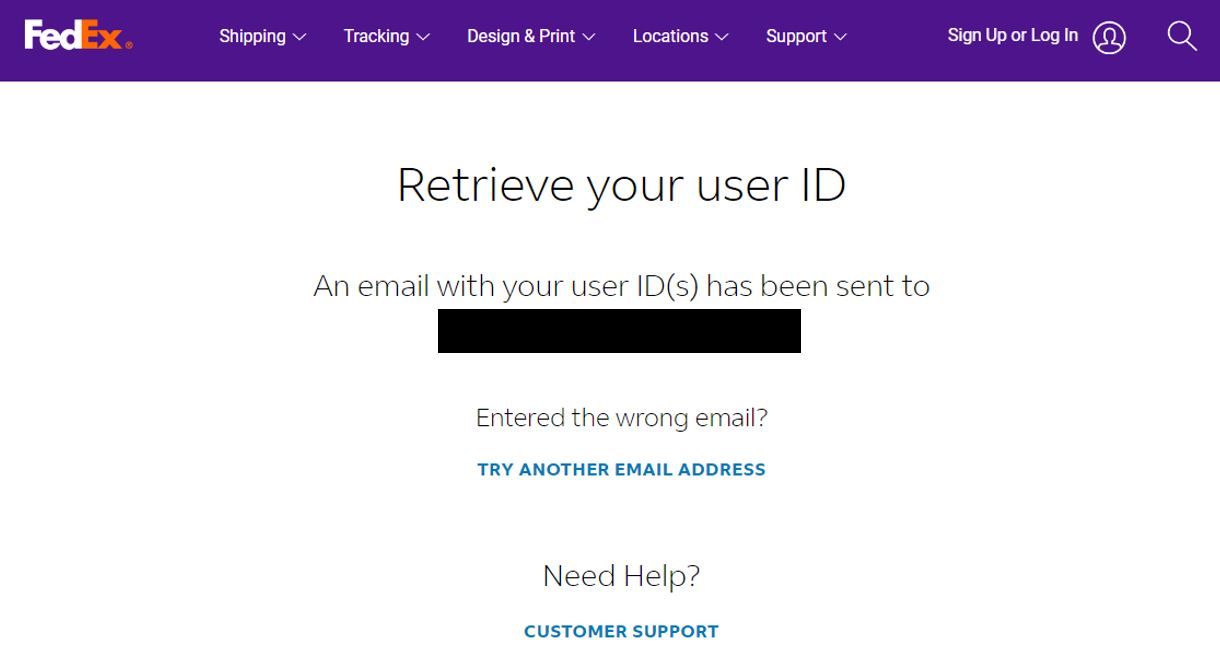Click the Retrieve your user ID heading
Viewport: 1220px width, 672px height.
click(622, 185)
